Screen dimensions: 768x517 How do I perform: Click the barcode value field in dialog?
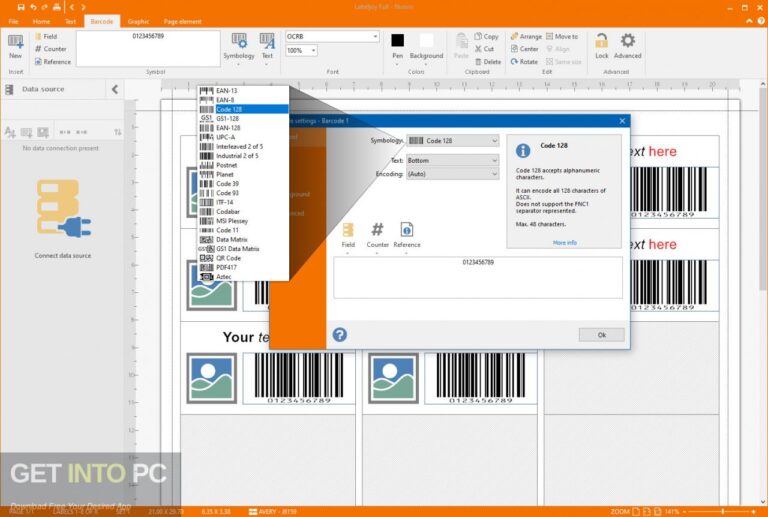coord(478,277)
